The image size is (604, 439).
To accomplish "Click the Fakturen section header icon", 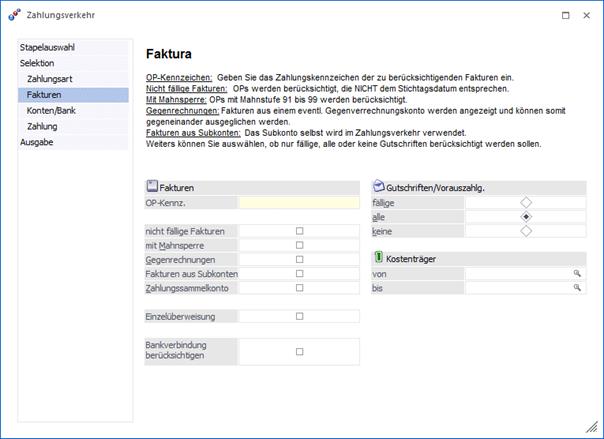I will click(x=152, y=187).
